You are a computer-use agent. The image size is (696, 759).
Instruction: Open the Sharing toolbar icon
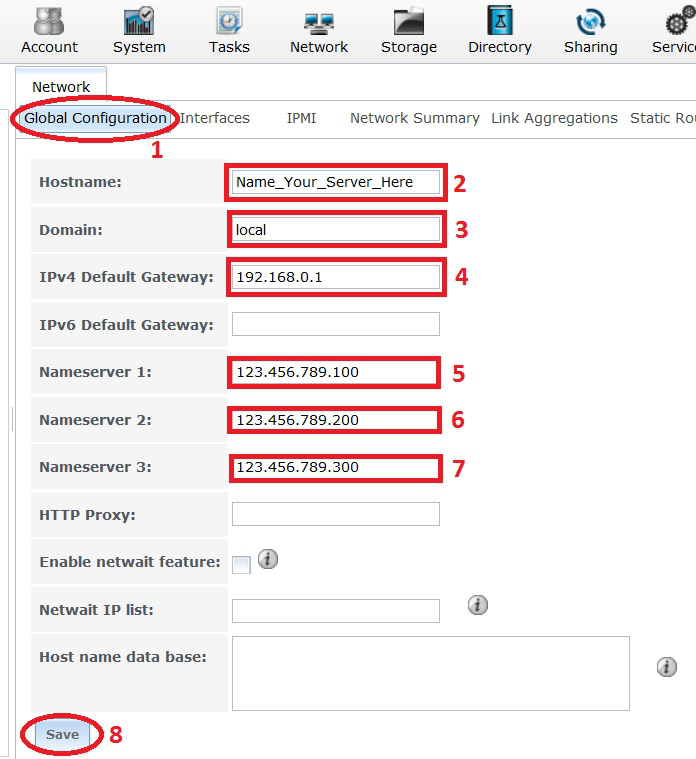pyautogui.click(x=590, y=23)
